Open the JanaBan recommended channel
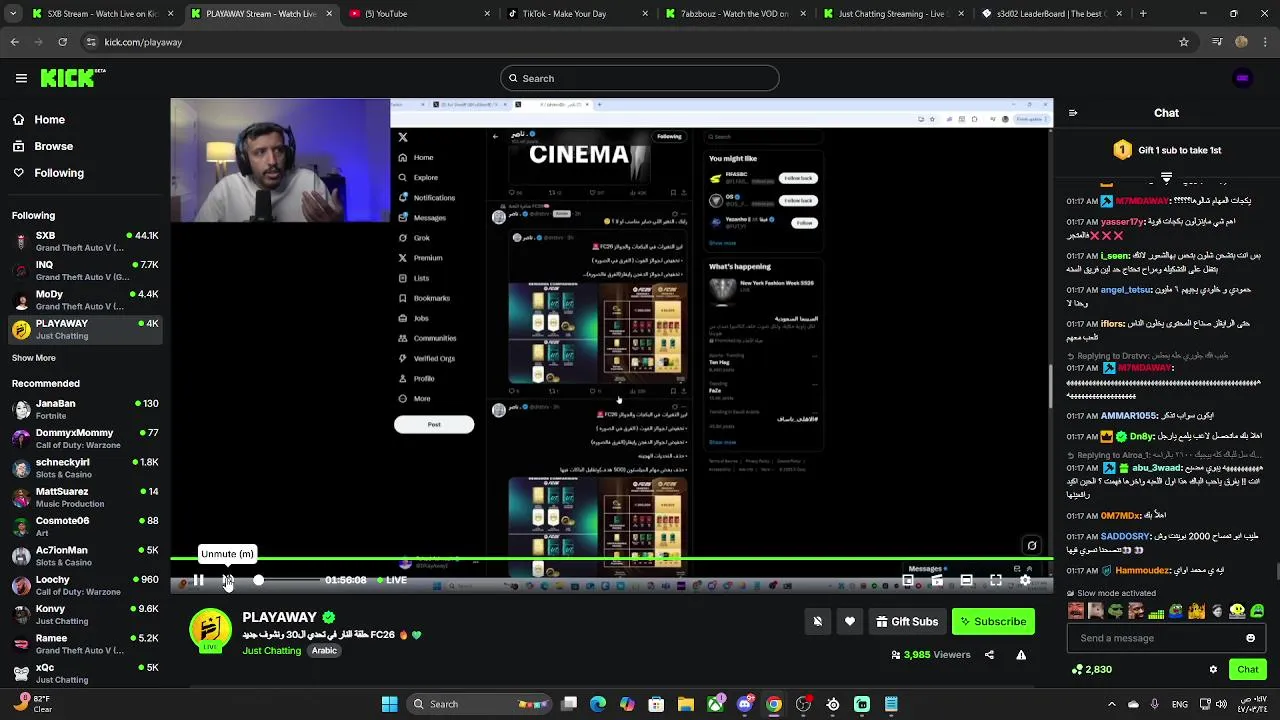 tap(85, 409)
